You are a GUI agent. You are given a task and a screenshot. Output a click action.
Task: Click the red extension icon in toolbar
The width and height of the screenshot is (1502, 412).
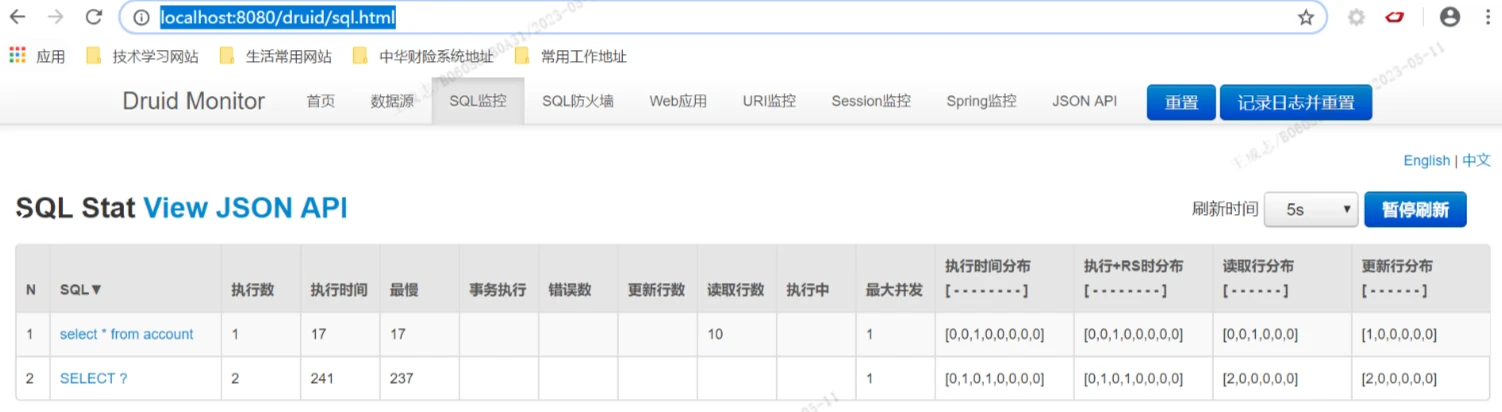click(x=1395, y=17)
